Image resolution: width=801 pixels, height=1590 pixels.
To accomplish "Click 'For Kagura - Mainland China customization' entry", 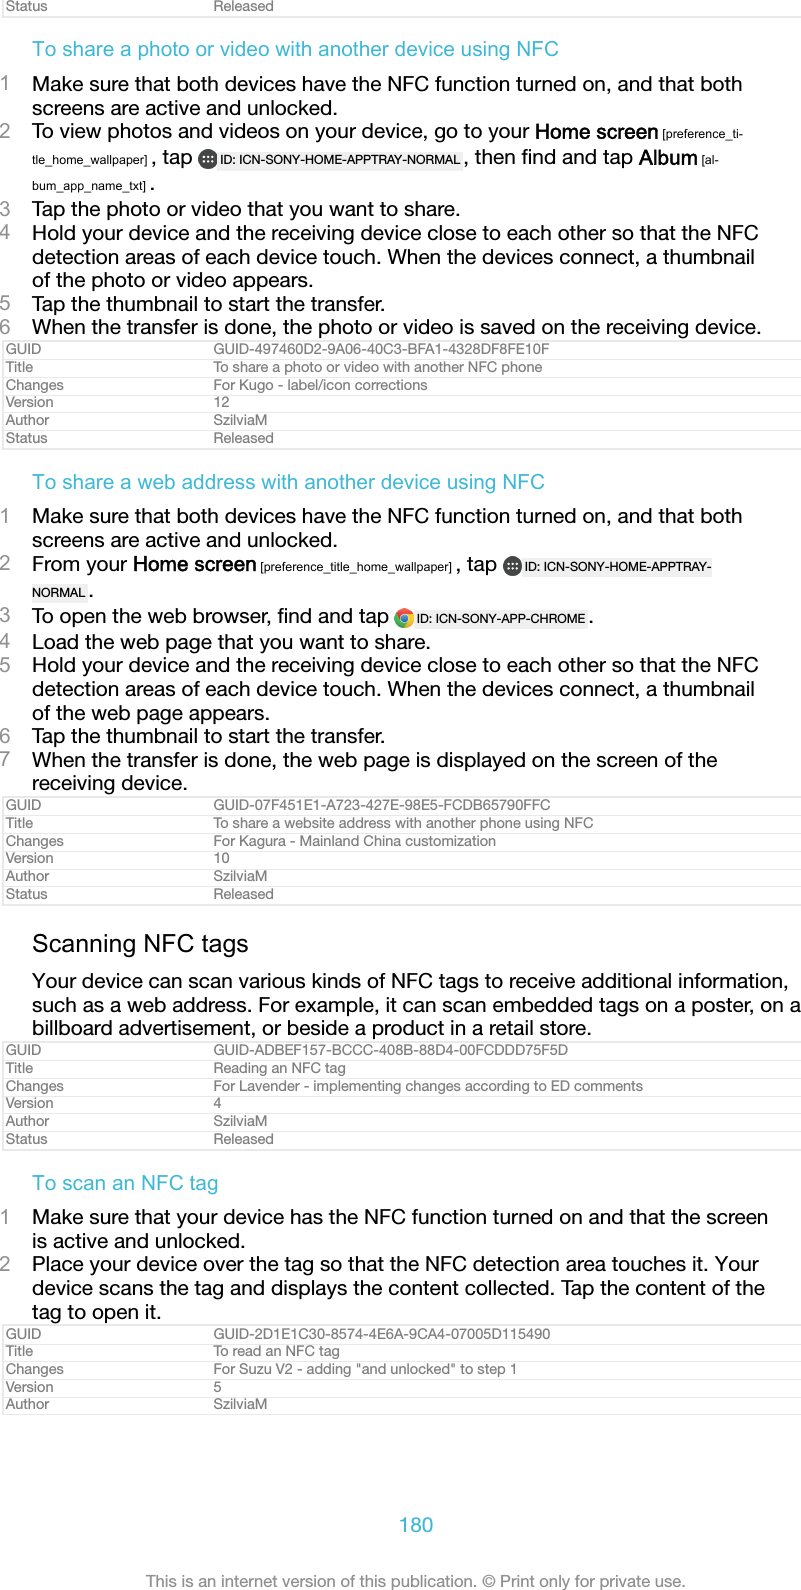I will [x=354, y=841].
